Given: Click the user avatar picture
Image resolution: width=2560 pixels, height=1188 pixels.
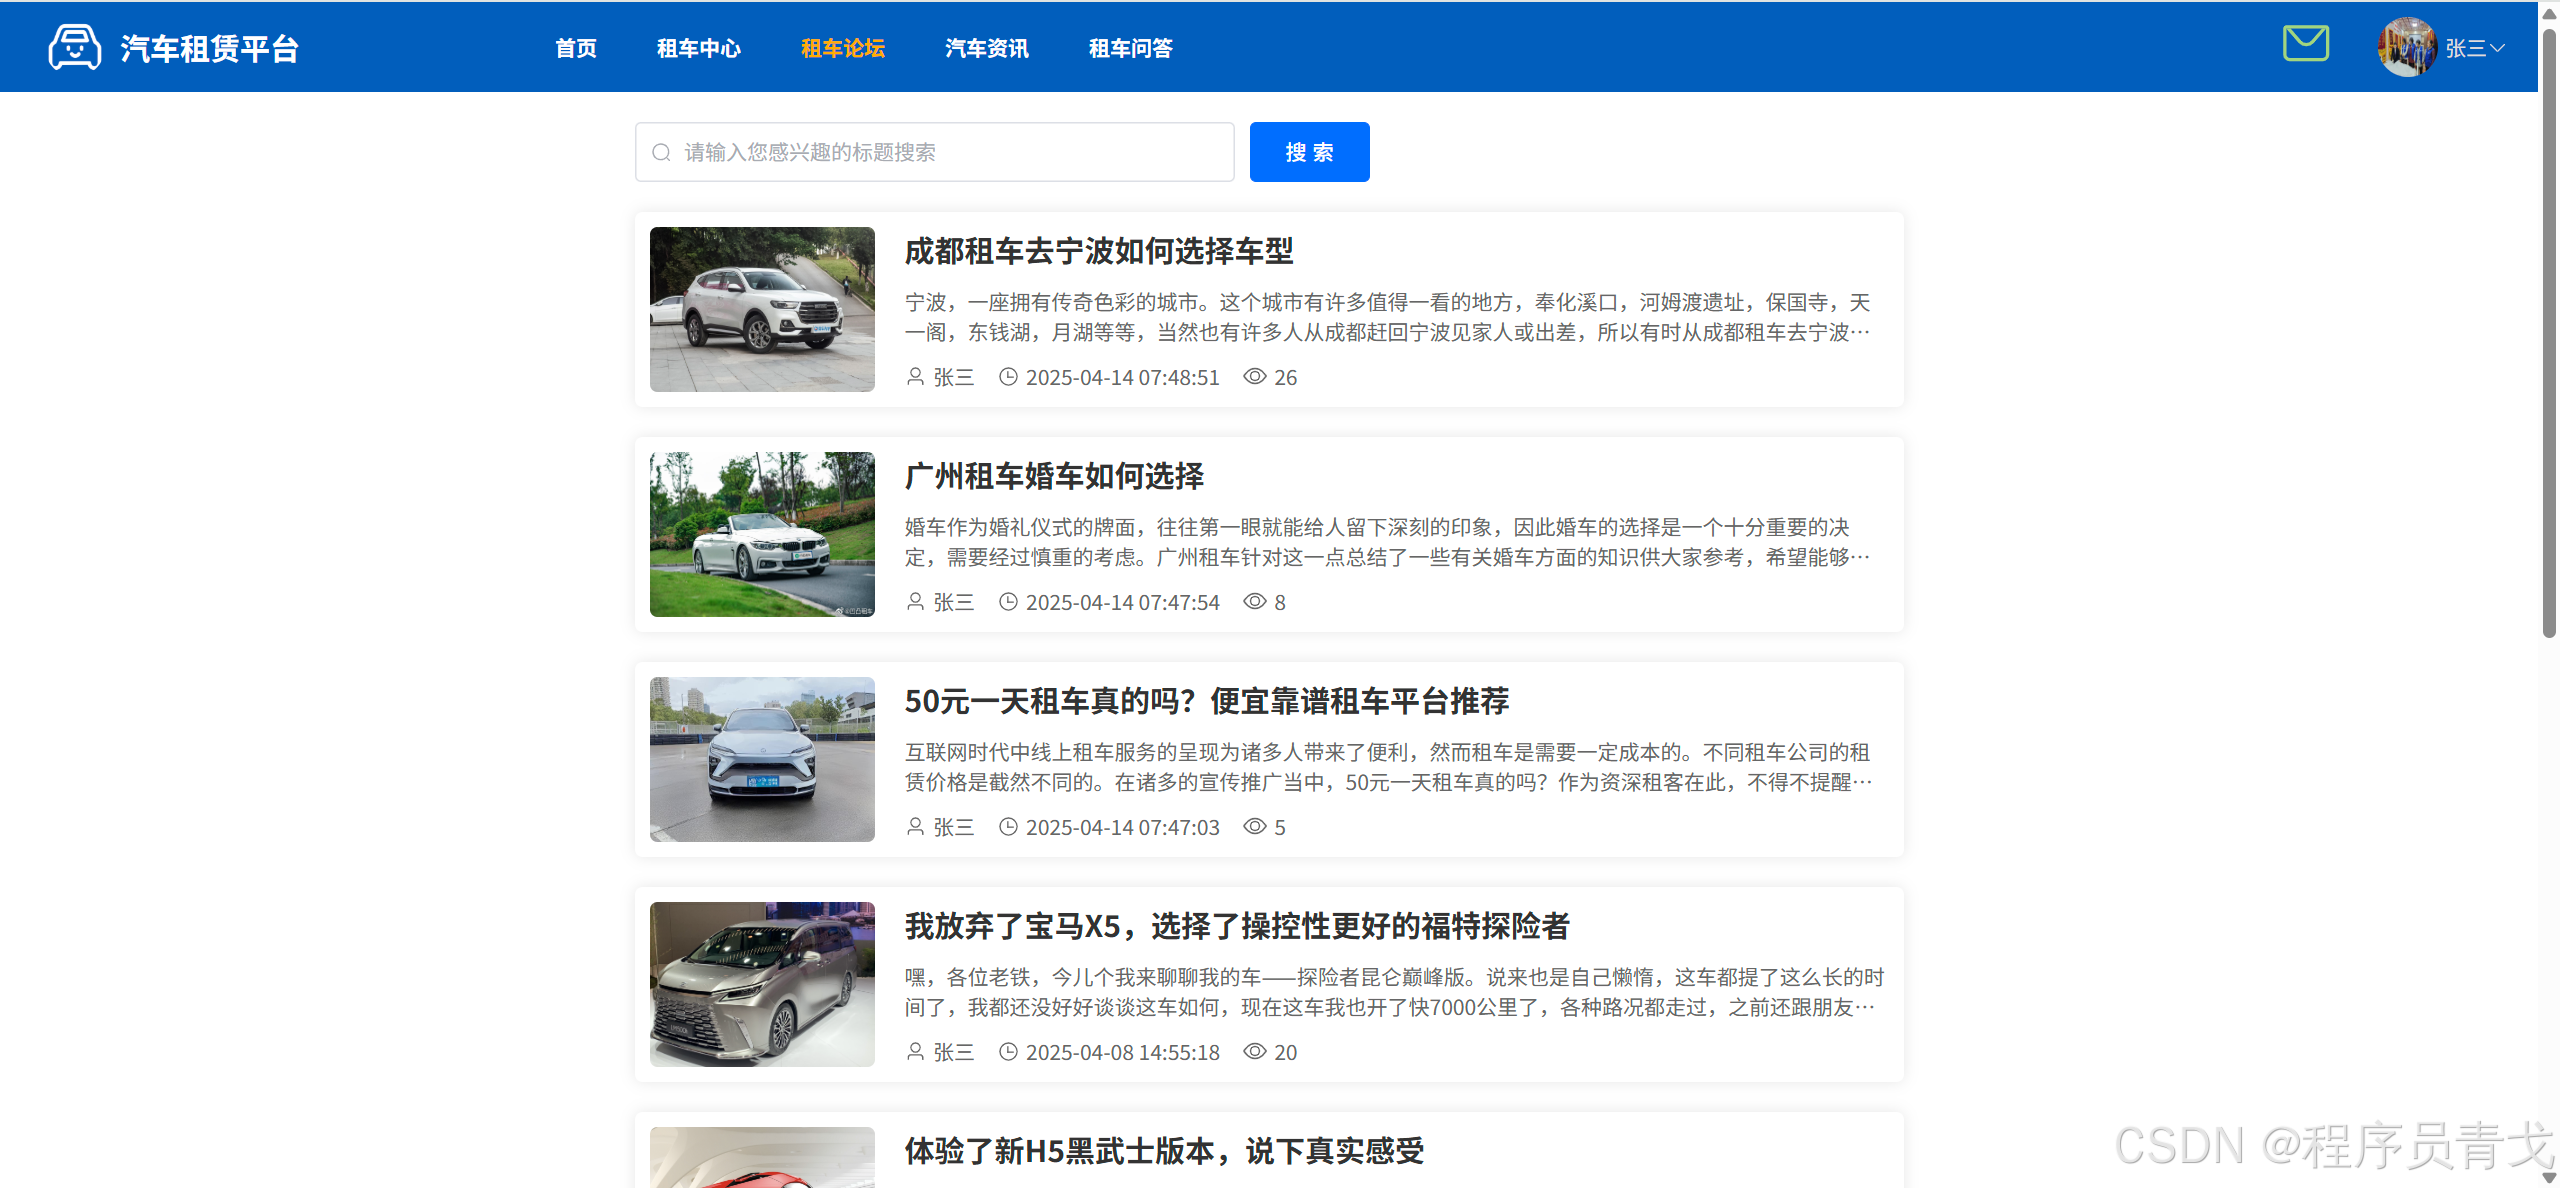Looking at the screenshot, I should (x=2406, y=47).
